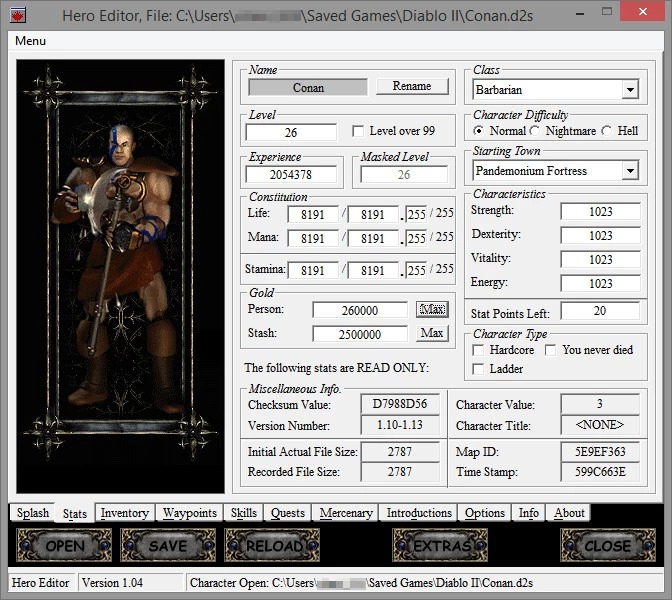
Task: Click the current Mana value field
Action: [313, 238]
